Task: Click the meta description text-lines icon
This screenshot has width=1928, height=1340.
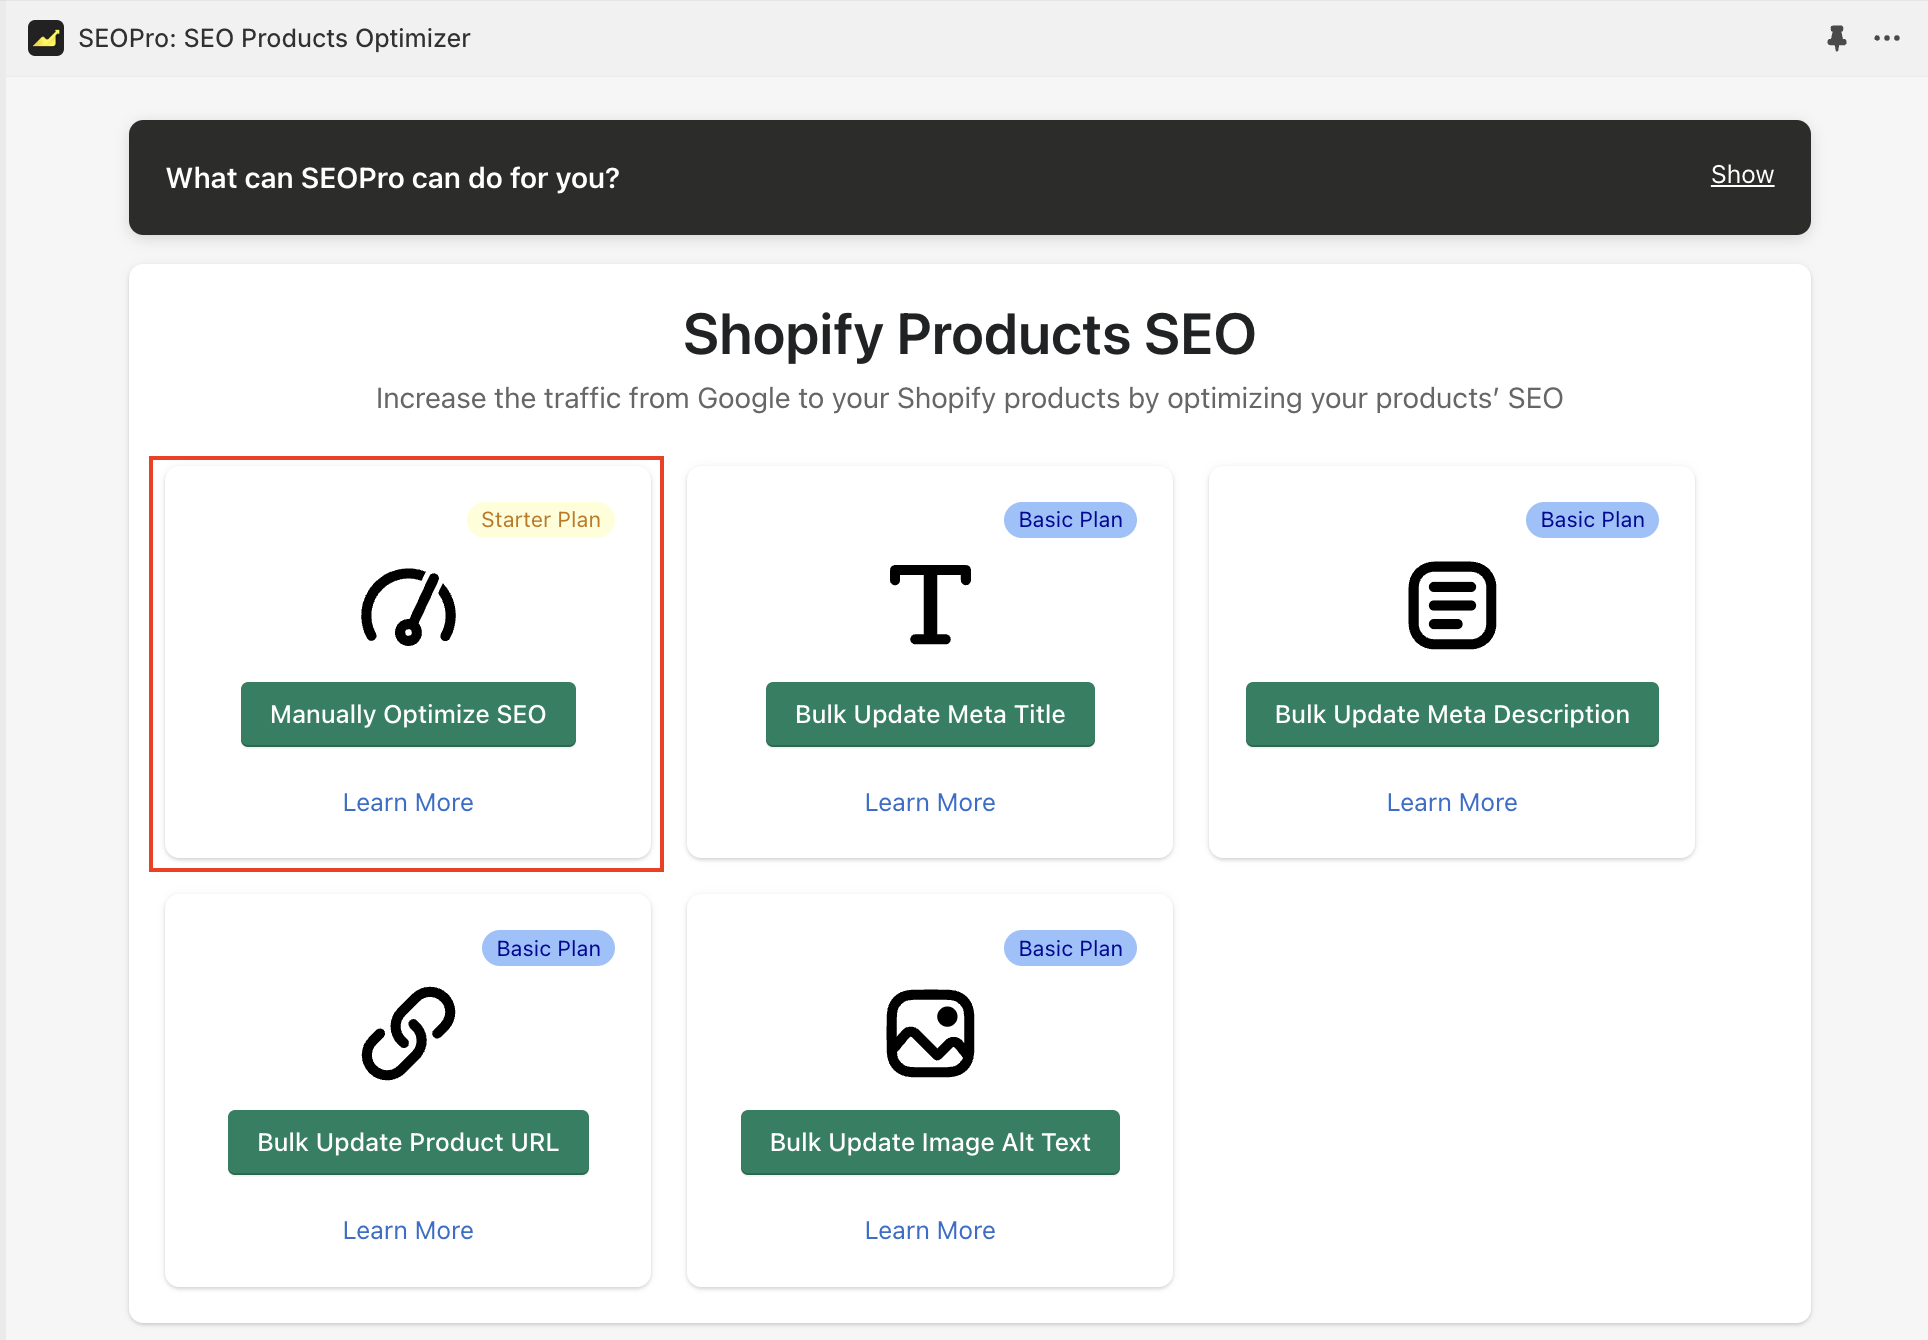Action: [x=1451, y=605]
